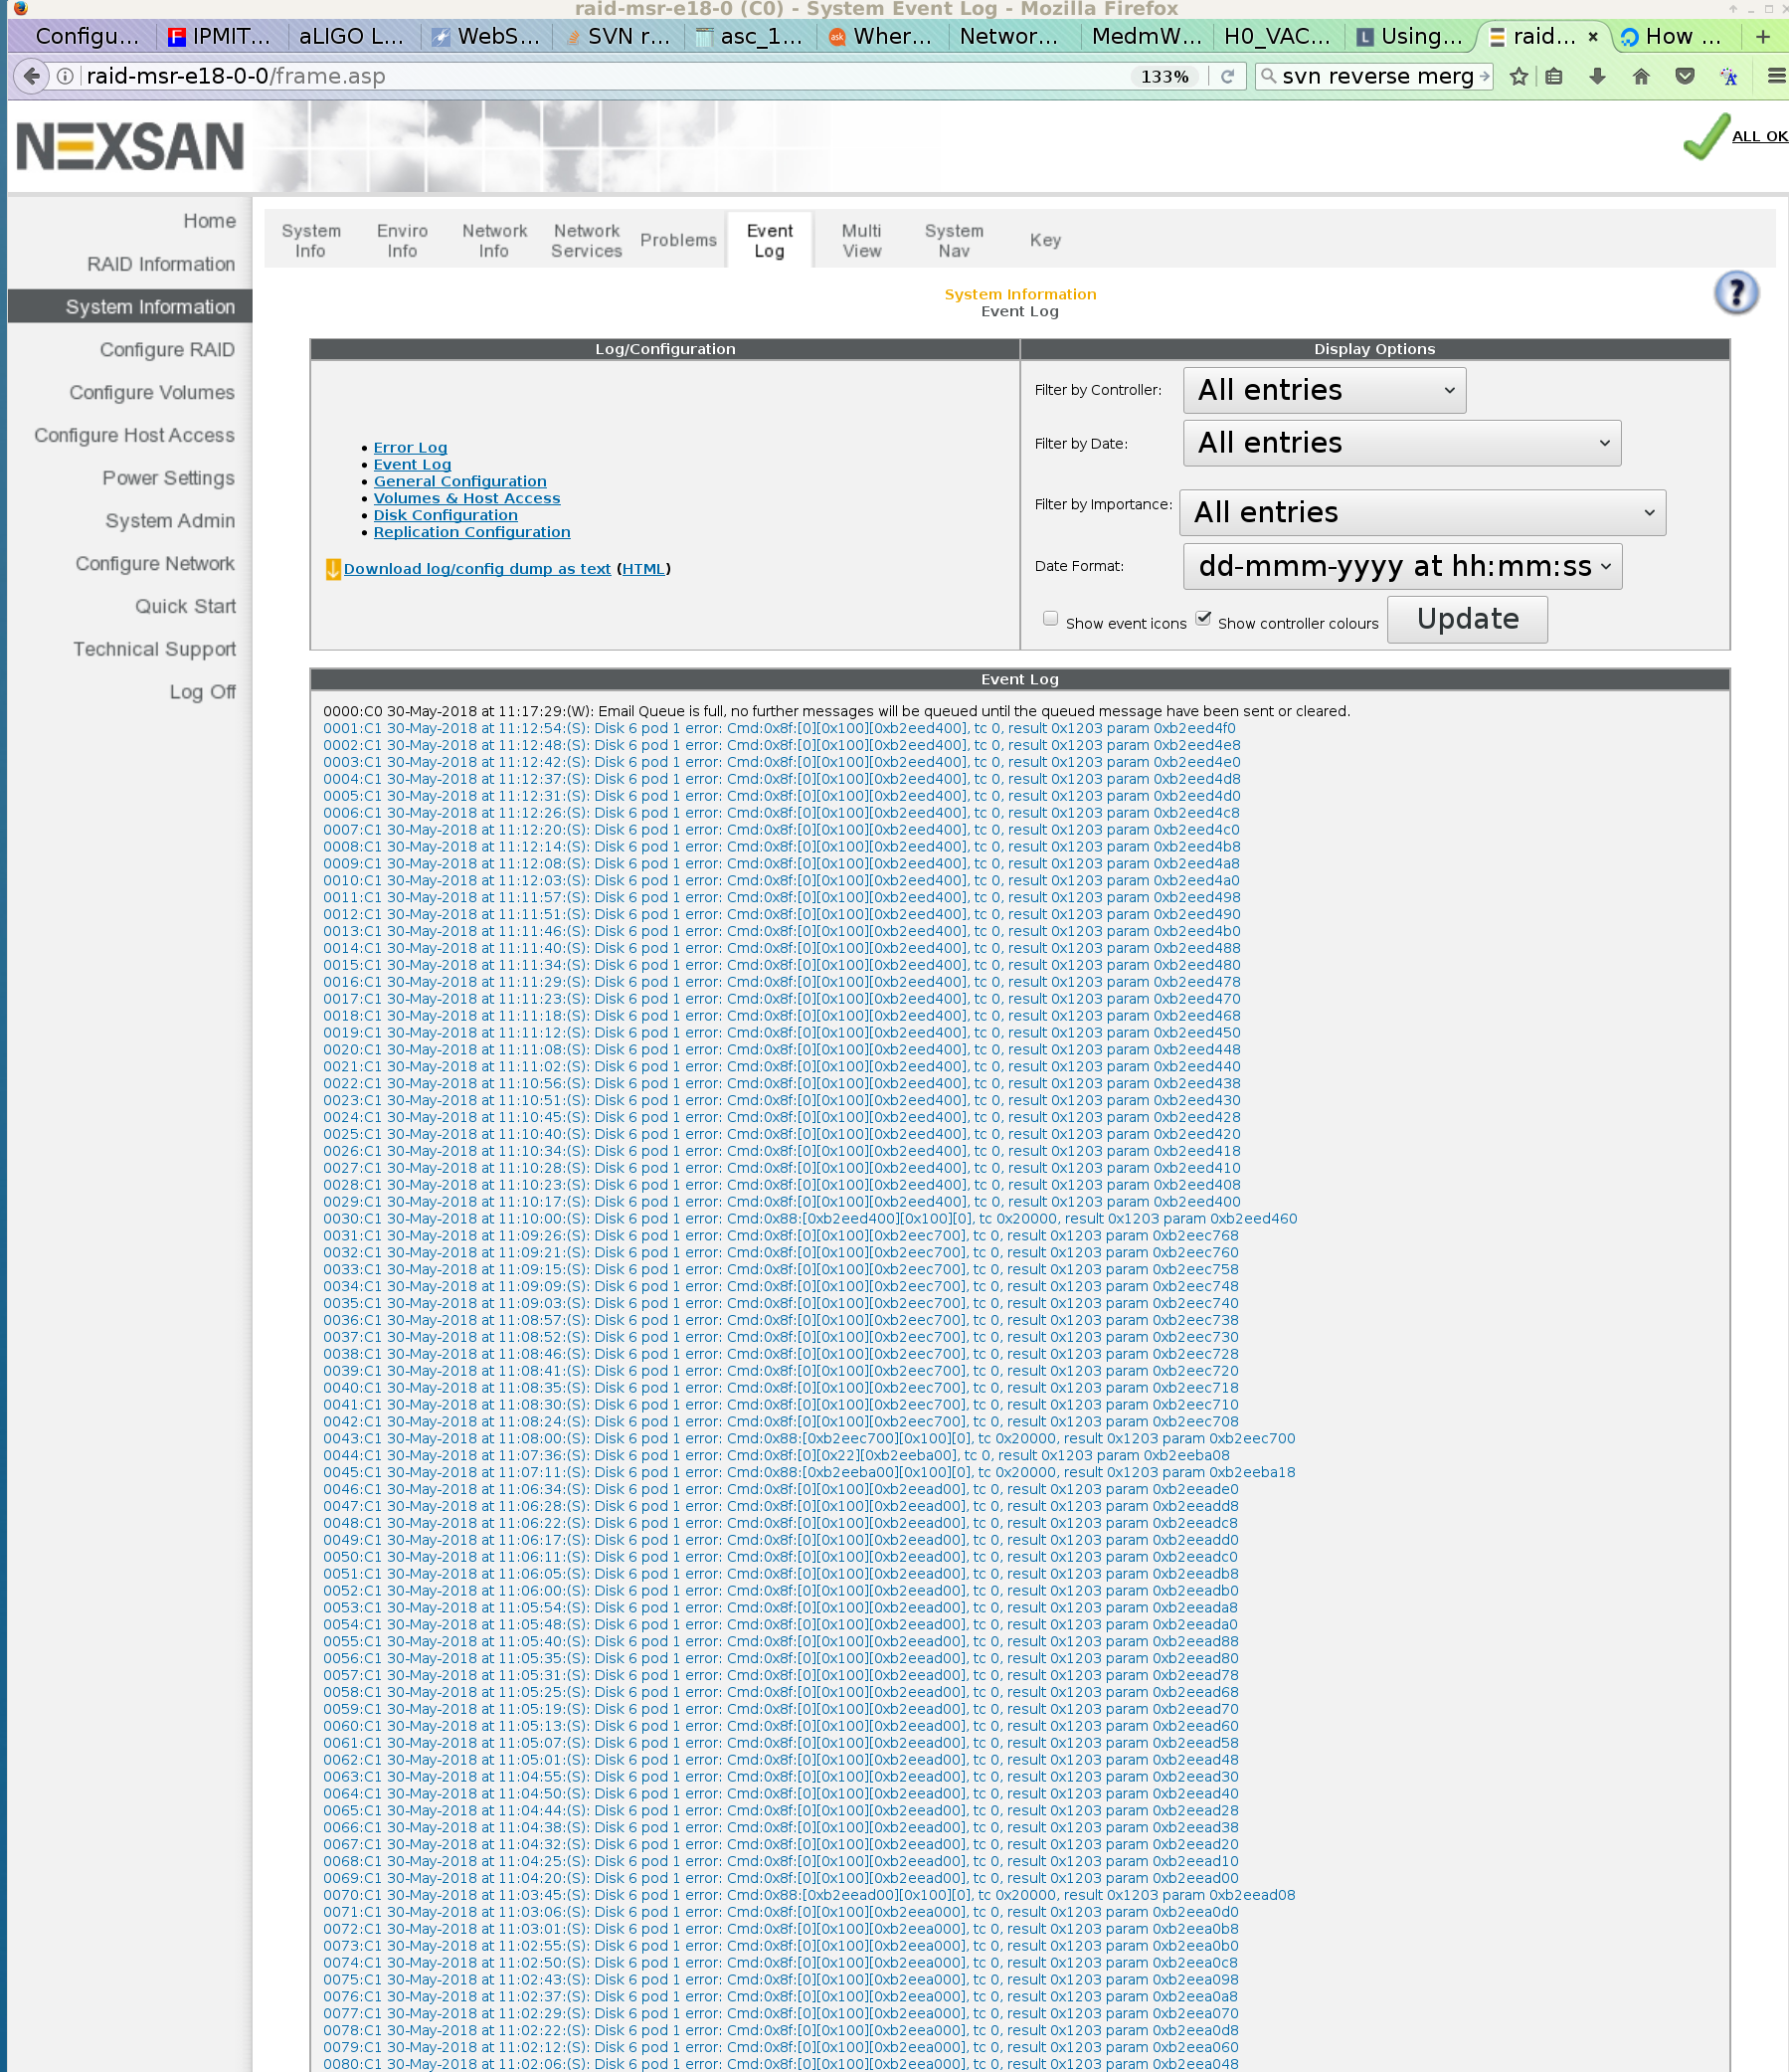Click the help question mark icon
The image size is (1789, 2072).
[1735, 294]
